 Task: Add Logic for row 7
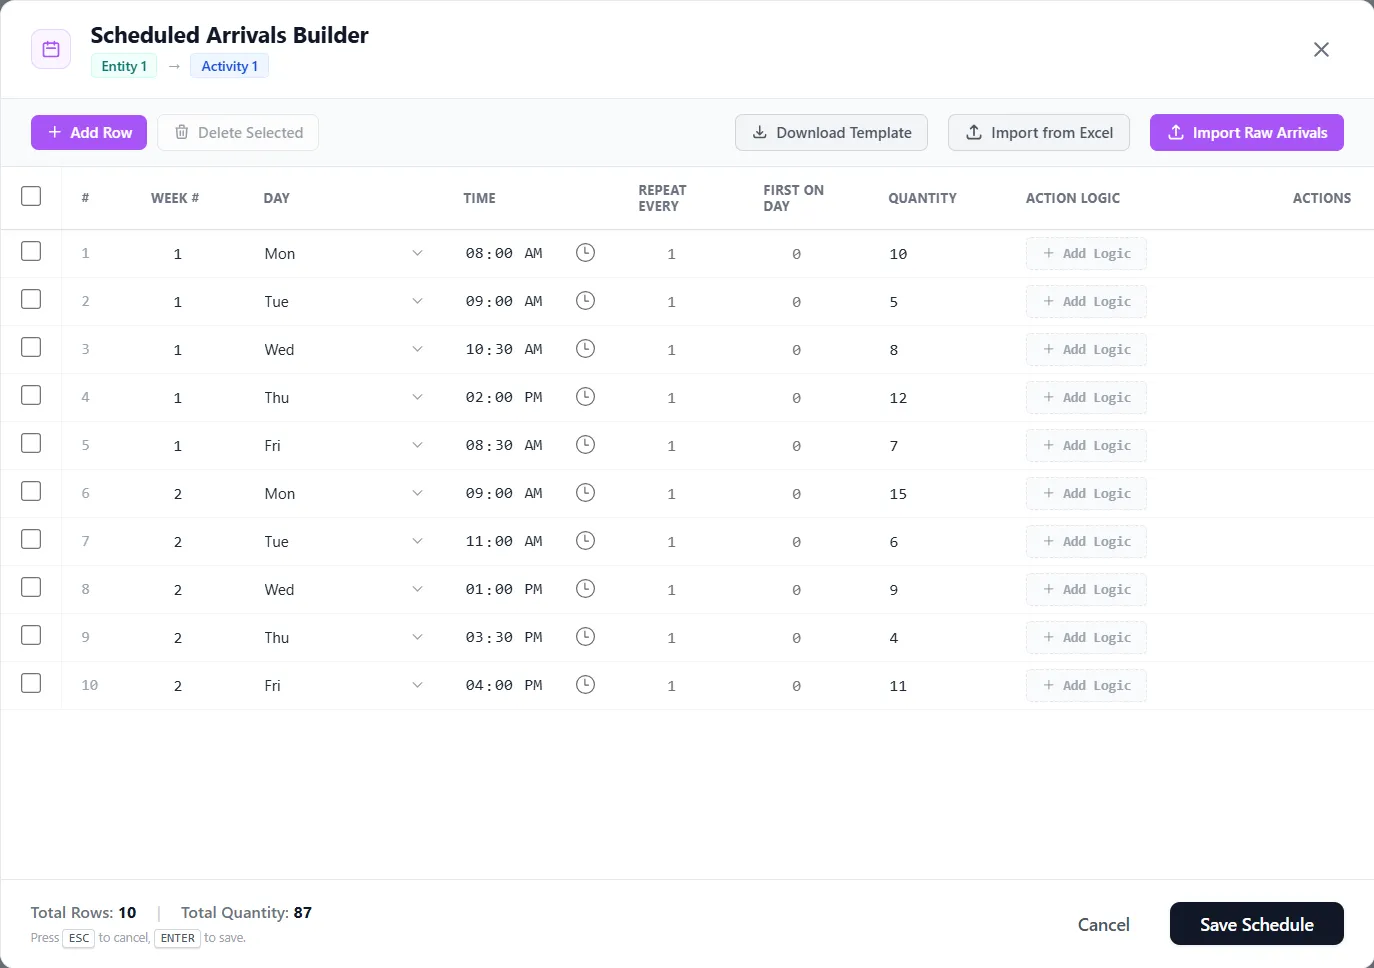coord(1086,542)
